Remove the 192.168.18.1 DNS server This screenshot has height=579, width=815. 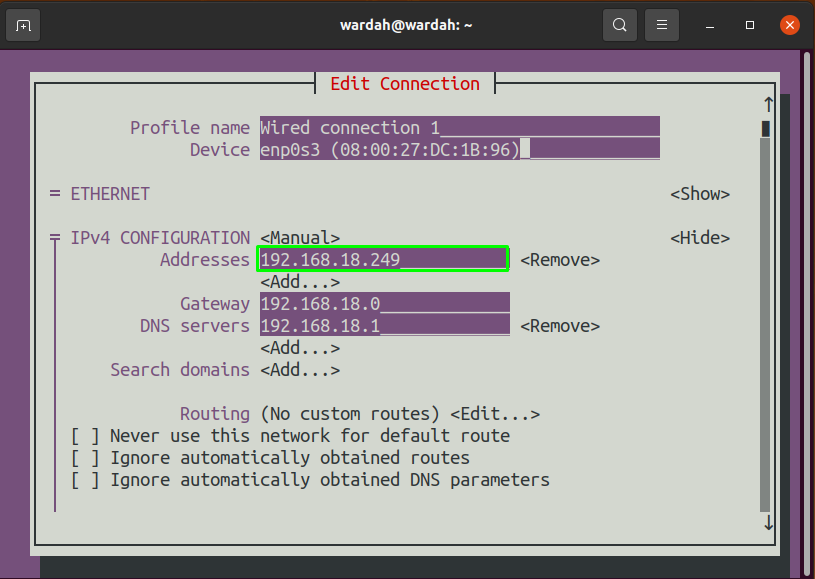(560, 326)
